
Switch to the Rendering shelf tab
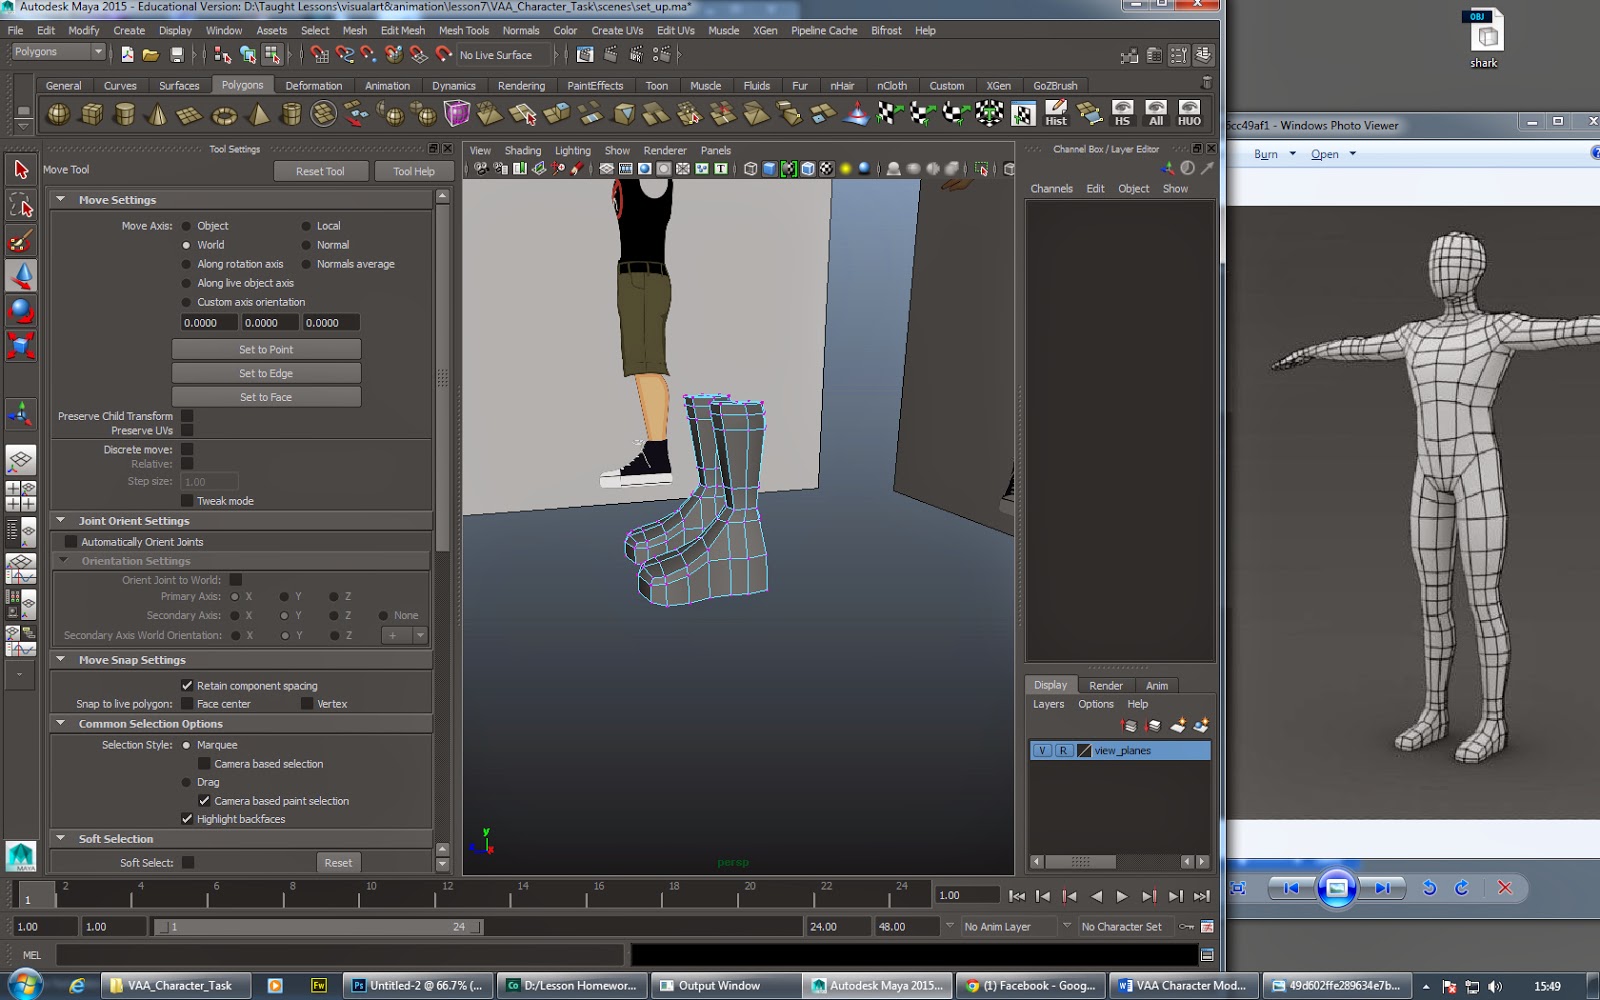click(x=521, y=86)
